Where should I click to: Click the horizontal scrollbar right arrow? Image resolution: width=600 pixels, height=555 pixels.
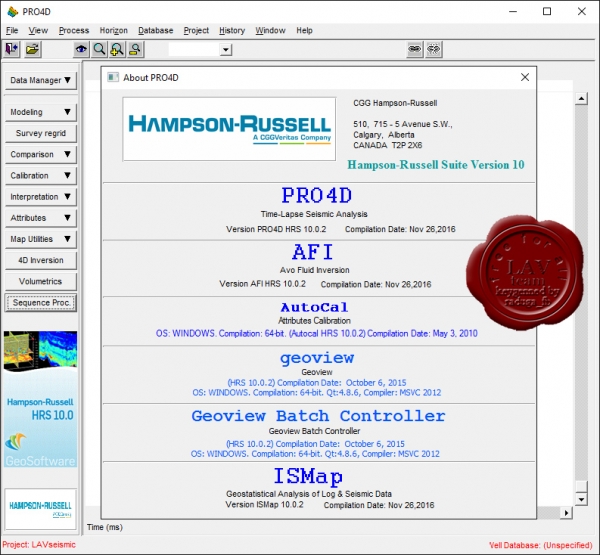[566, 513]
